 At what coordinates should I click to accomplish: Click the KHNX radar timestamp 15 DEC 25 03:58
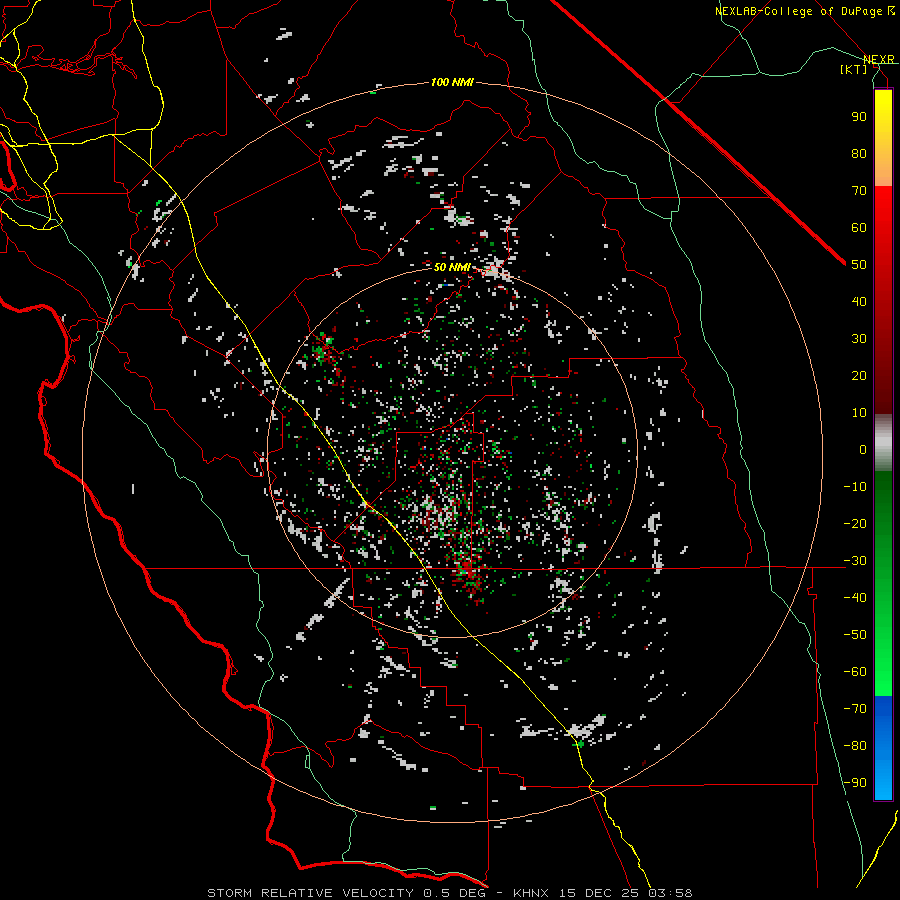pyautogui.click(x=603, y=893)
